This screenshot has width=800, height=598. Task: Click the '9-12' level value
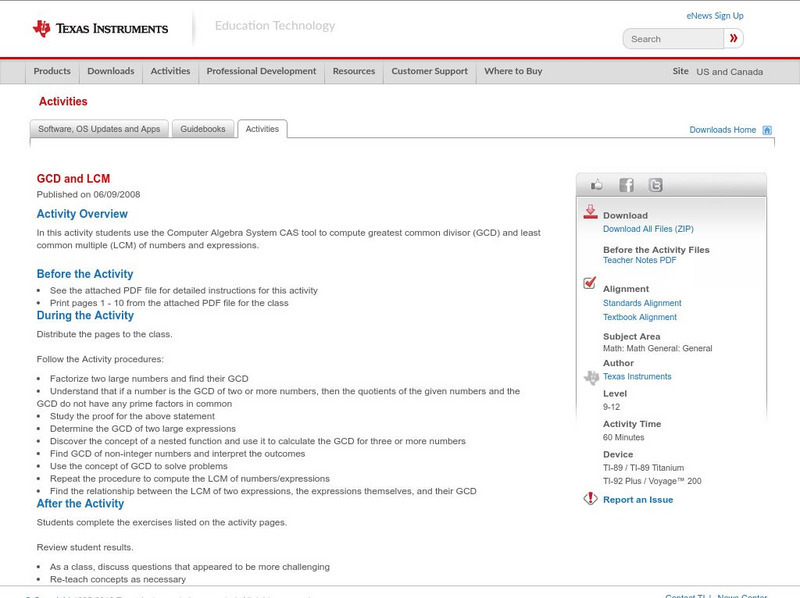611,407
